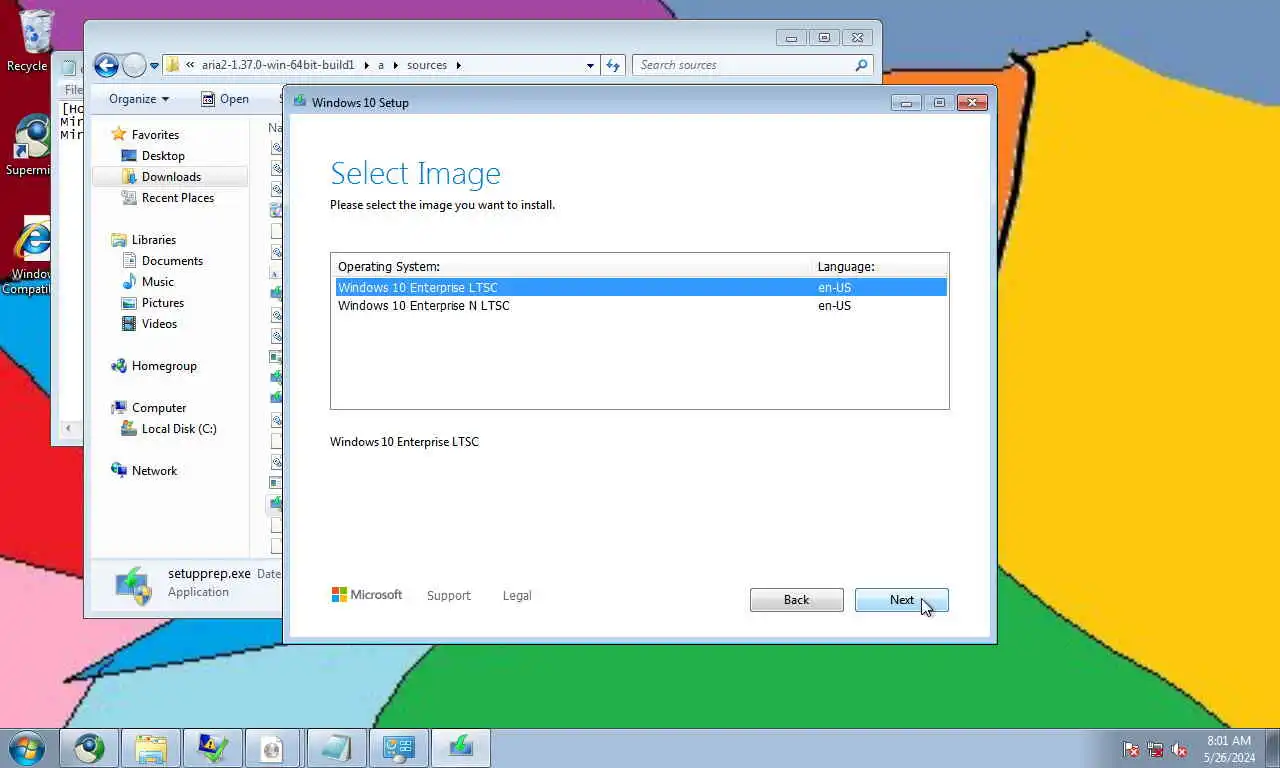Click the Next button in Setup
This screenshot has width=1280, height=768.
point(901,600)
